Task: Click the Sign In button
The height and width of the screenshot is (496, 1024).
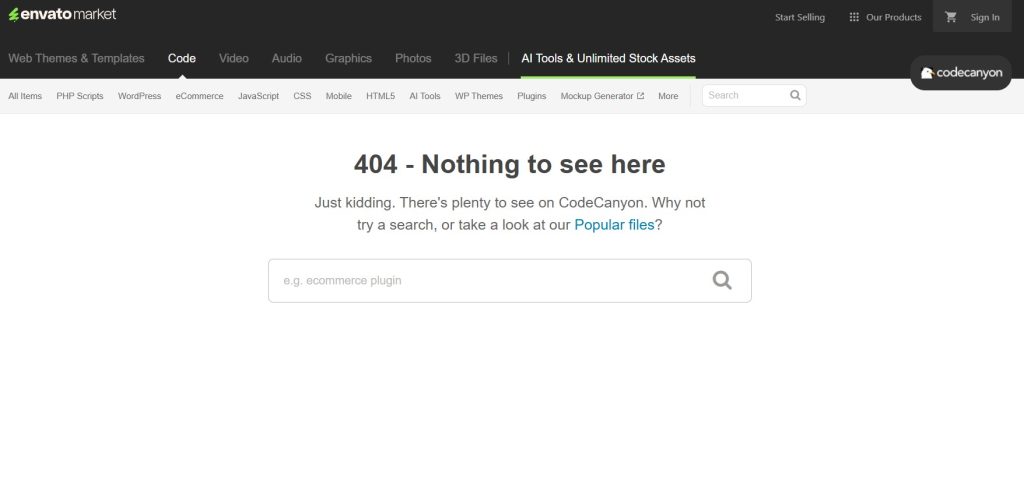Action: (984, 17)
